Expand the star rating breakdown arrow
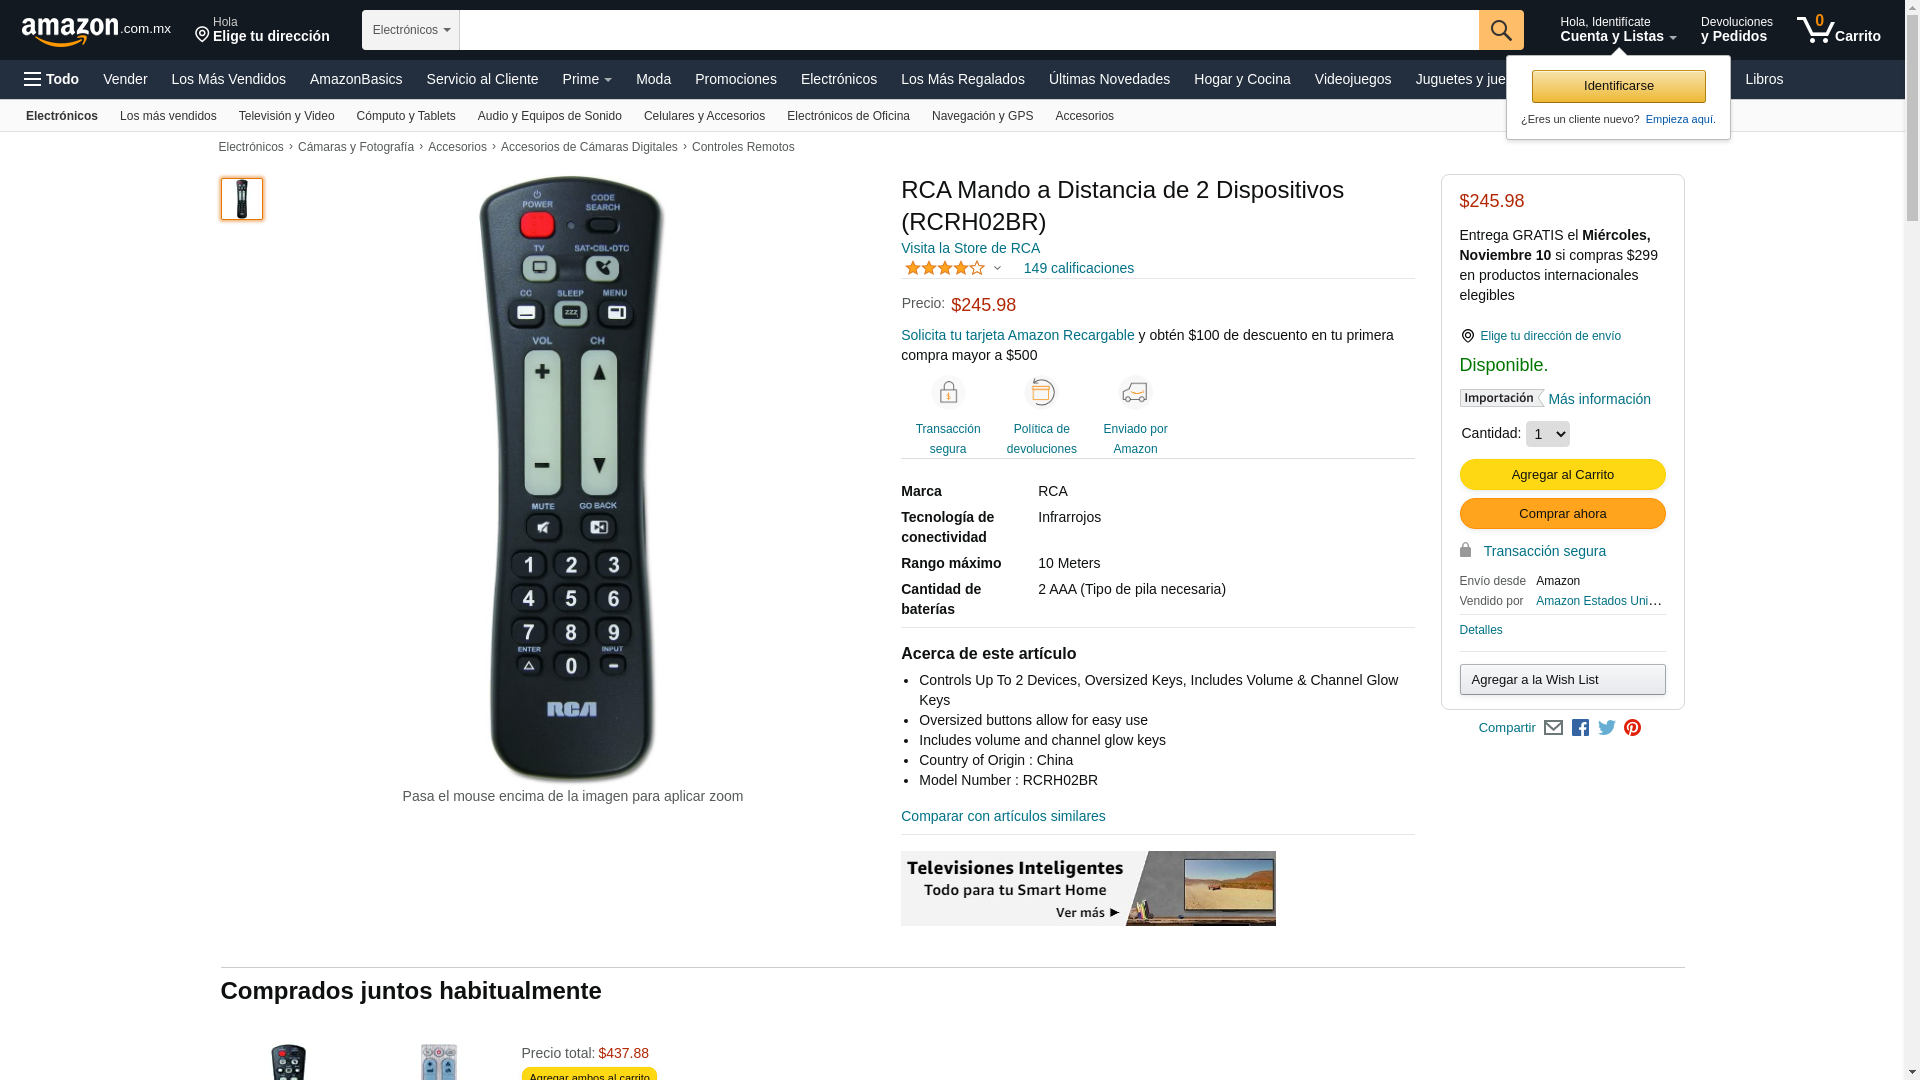 pos(997,268)
